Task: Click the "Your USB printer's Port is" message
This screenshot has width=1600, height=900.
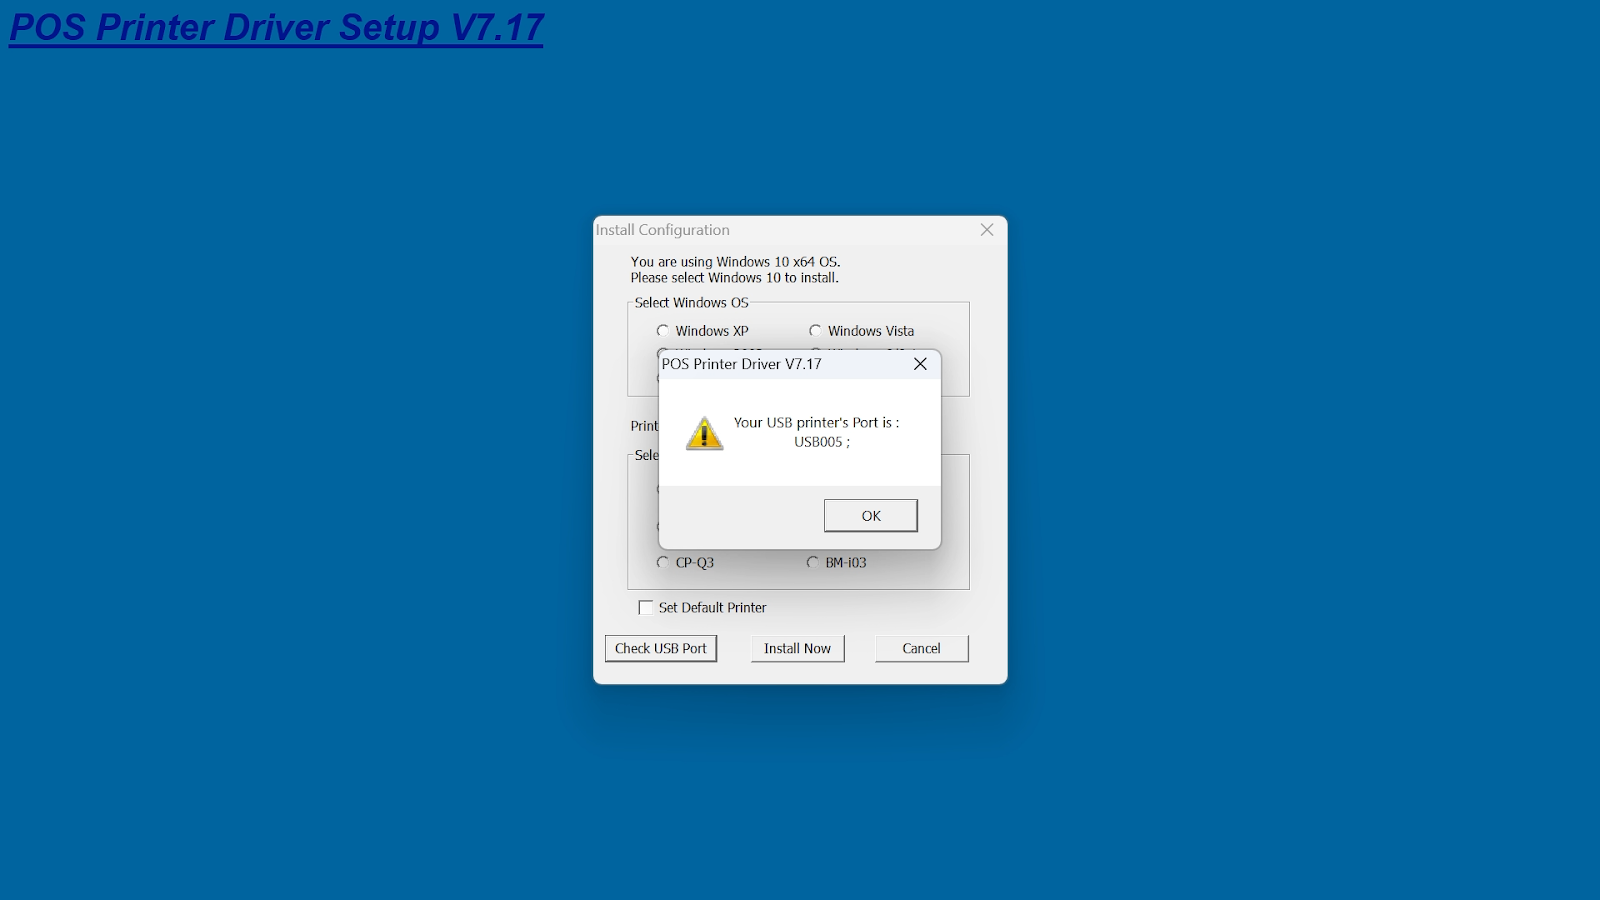Action: pos(816,423)
